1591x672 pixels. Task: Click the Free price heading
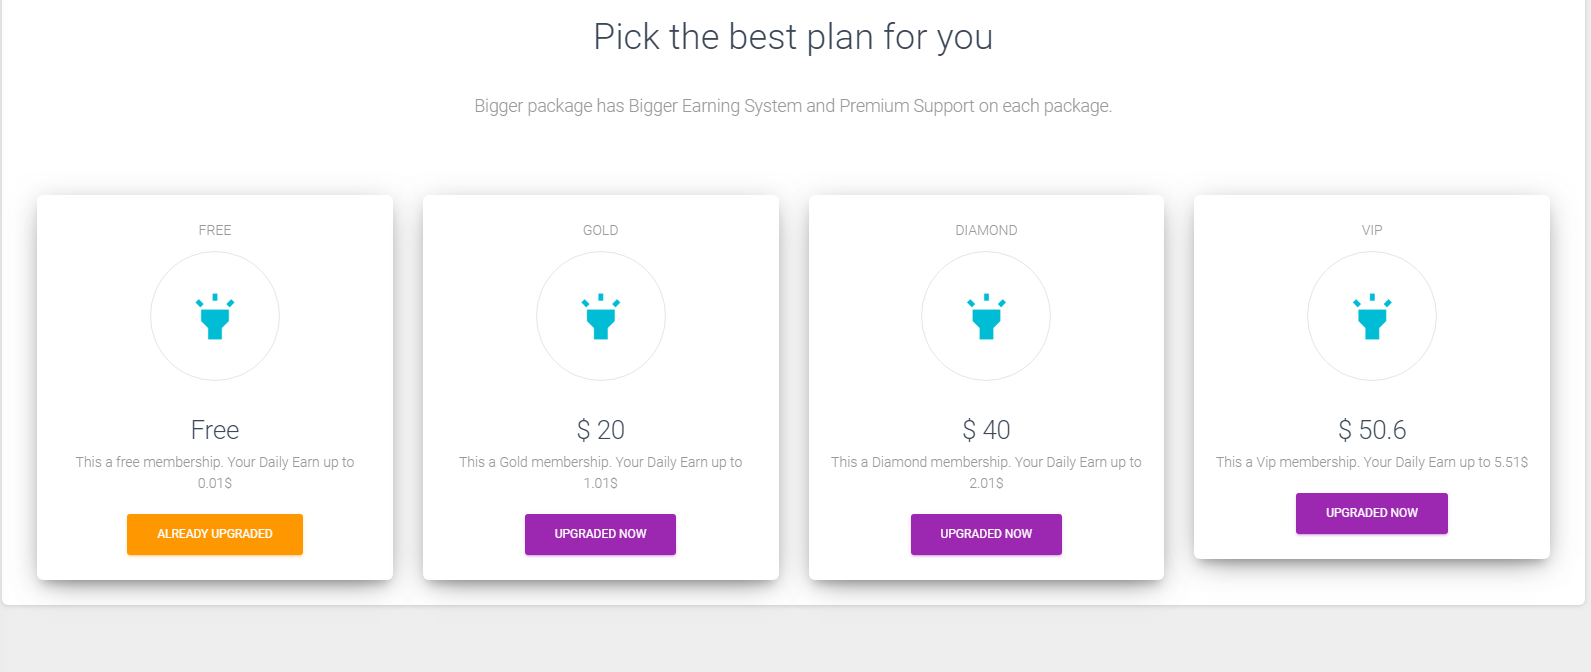215,430
